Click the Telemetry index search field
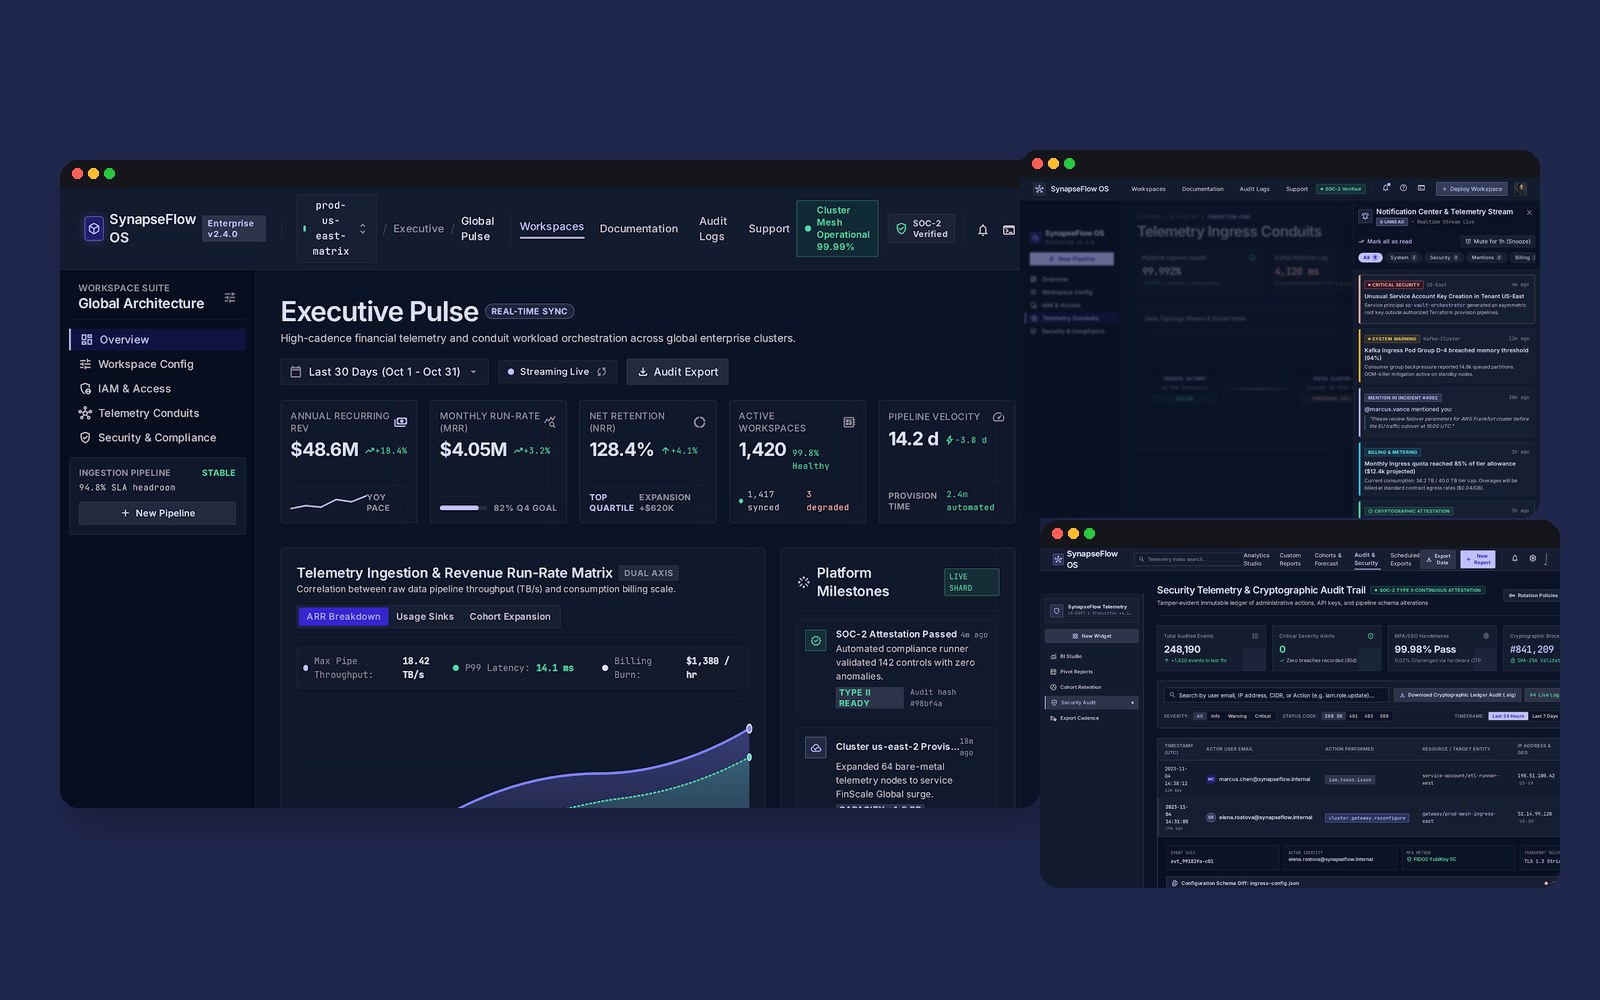This screenshot has height=1000, width=1600. (x=1189, y=559)
